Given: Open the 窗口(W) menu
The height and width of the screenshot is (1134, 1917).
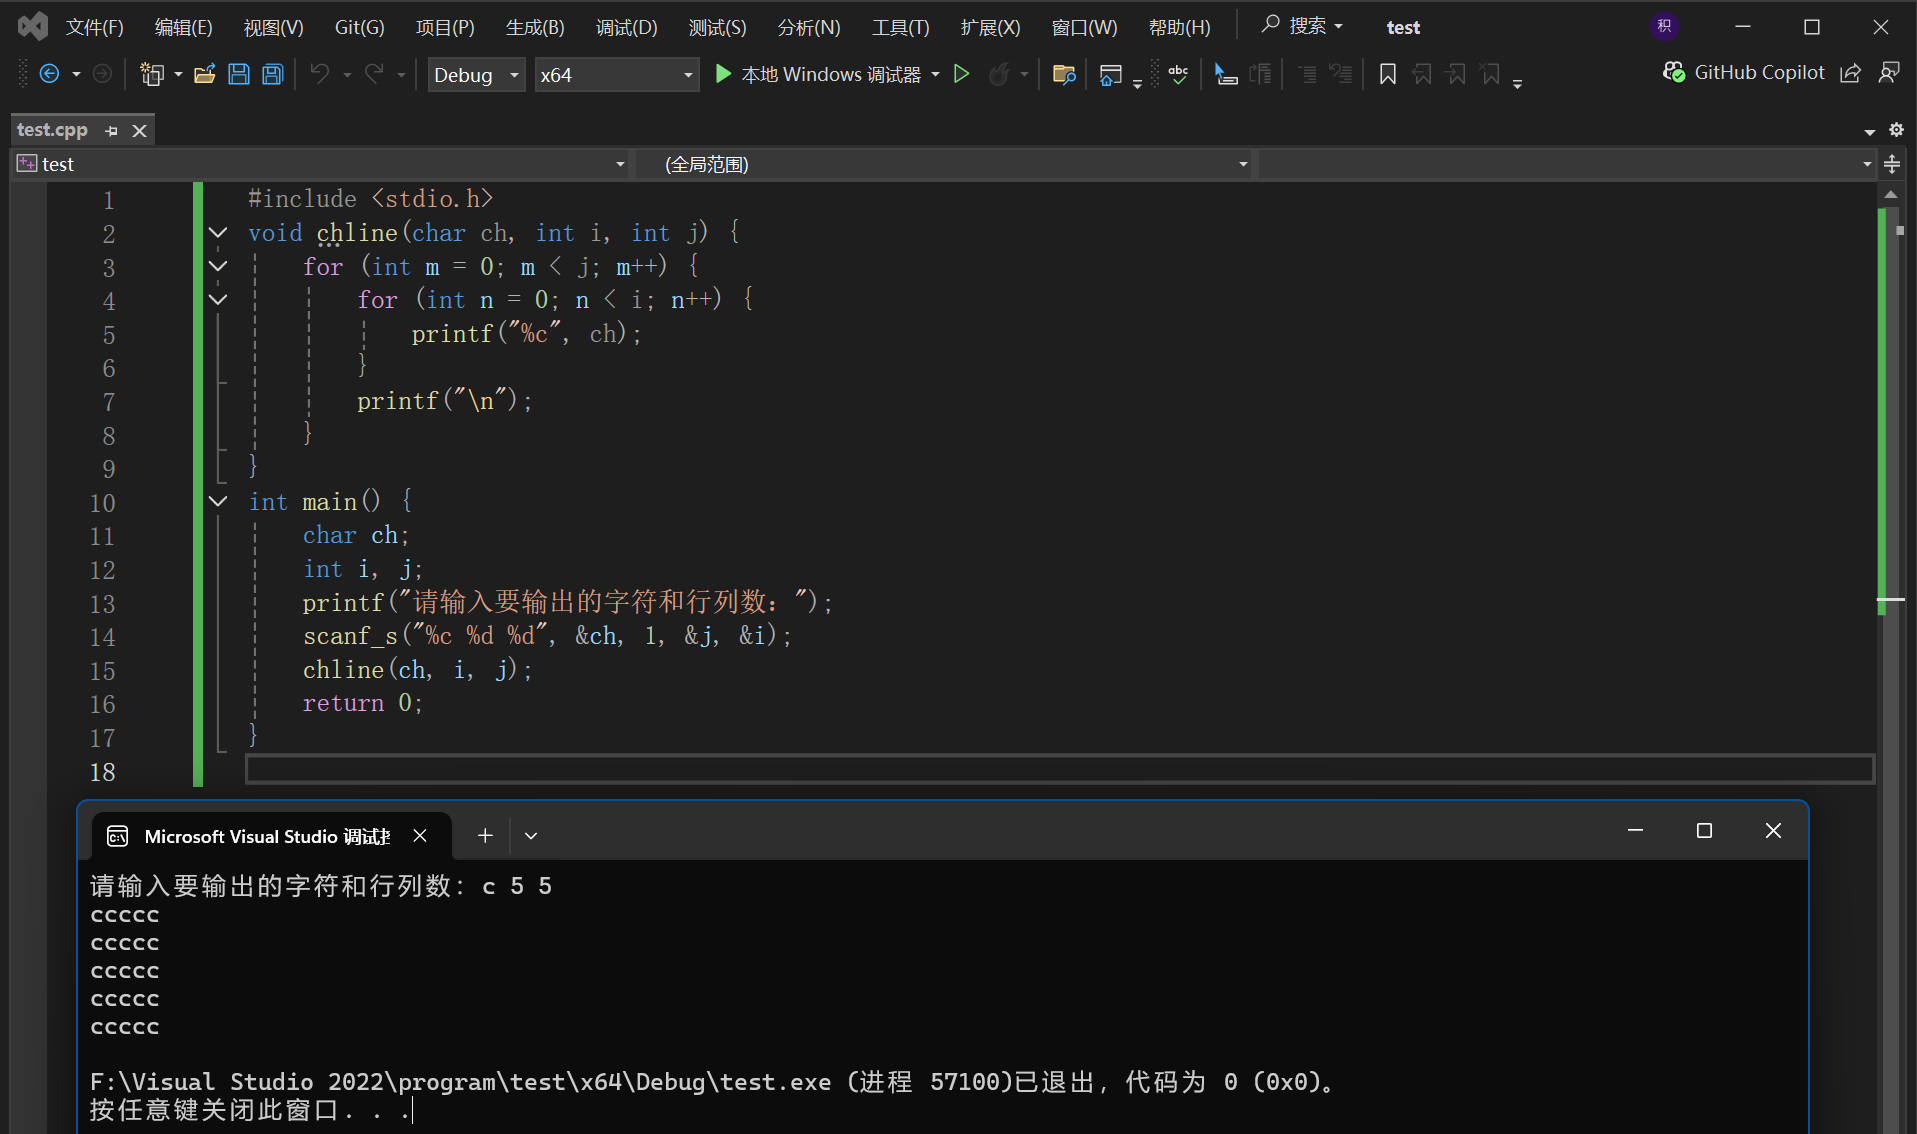Looking at the screenshot, I should pyautogui.click(x=1085, y=27).
